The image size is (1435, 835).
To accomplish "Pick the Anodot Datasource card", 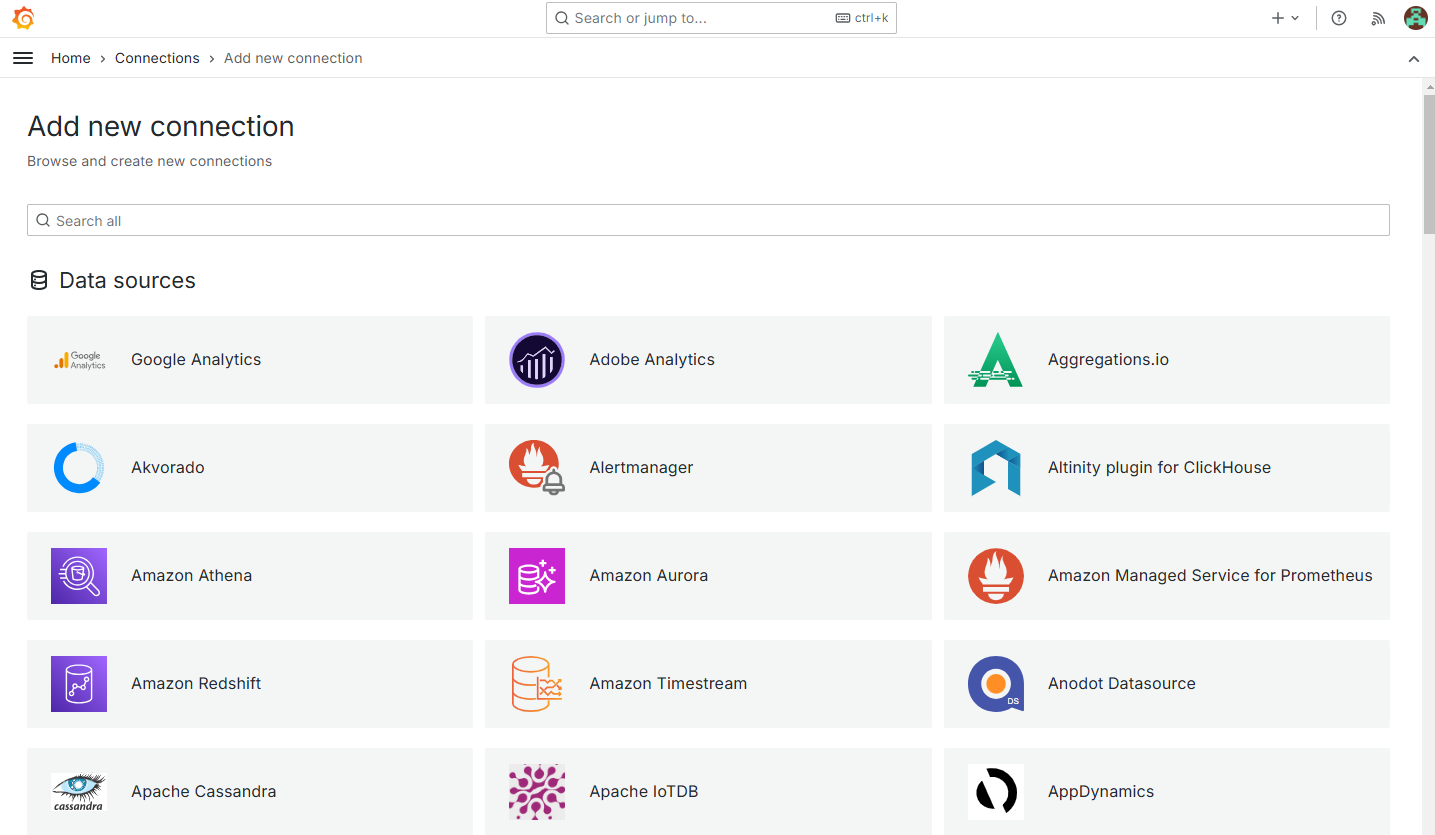I will coord(1167,684).
